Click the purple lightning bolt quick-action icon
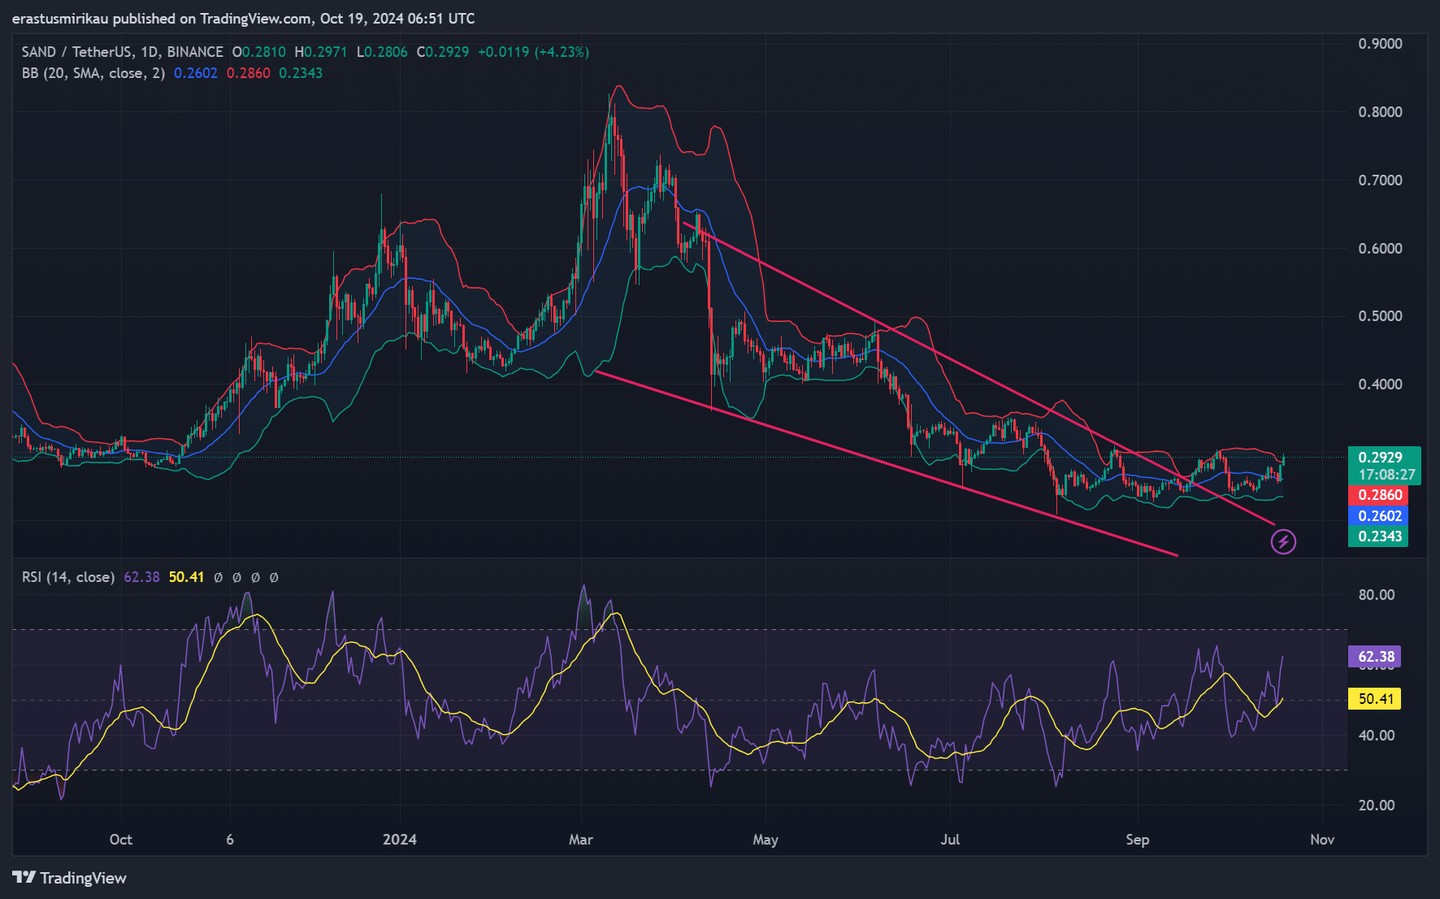 [1283, 541]
